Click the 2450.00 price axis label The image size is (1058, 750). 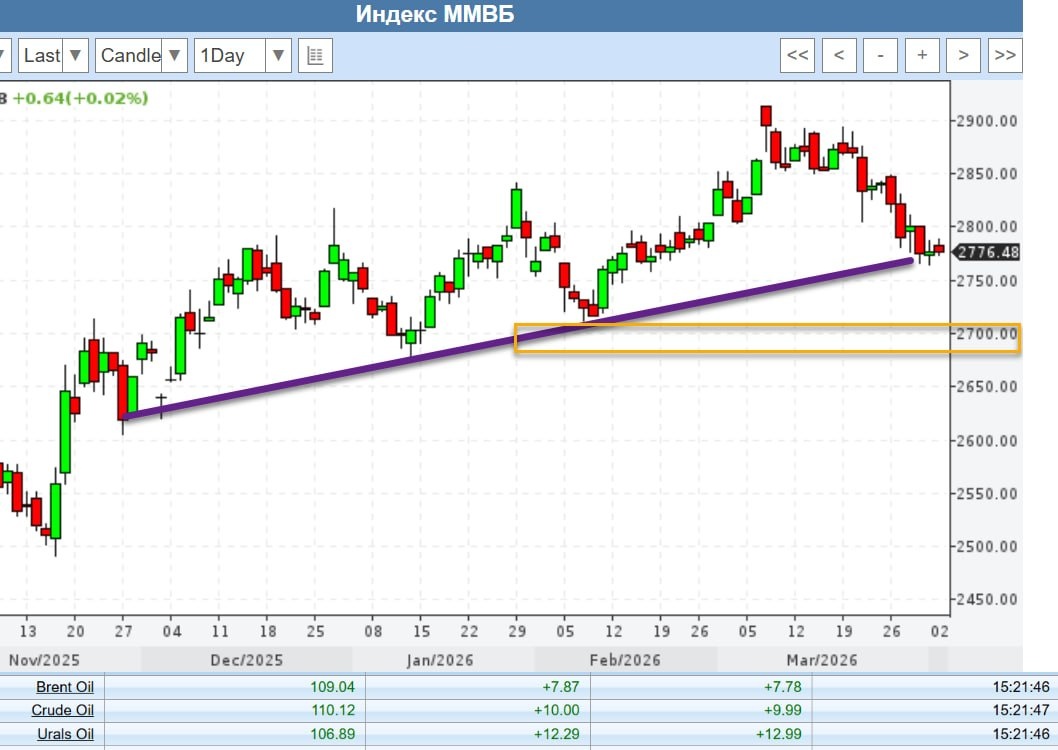click(x=987, y=600)
